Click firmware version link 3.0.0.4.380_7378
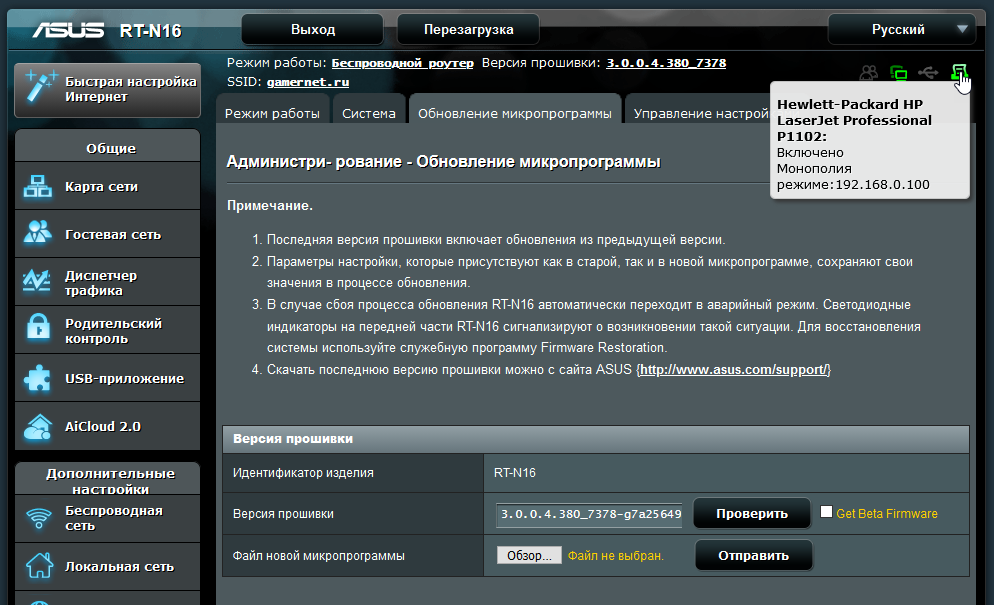The image size is (994, 605). (666, 63)
